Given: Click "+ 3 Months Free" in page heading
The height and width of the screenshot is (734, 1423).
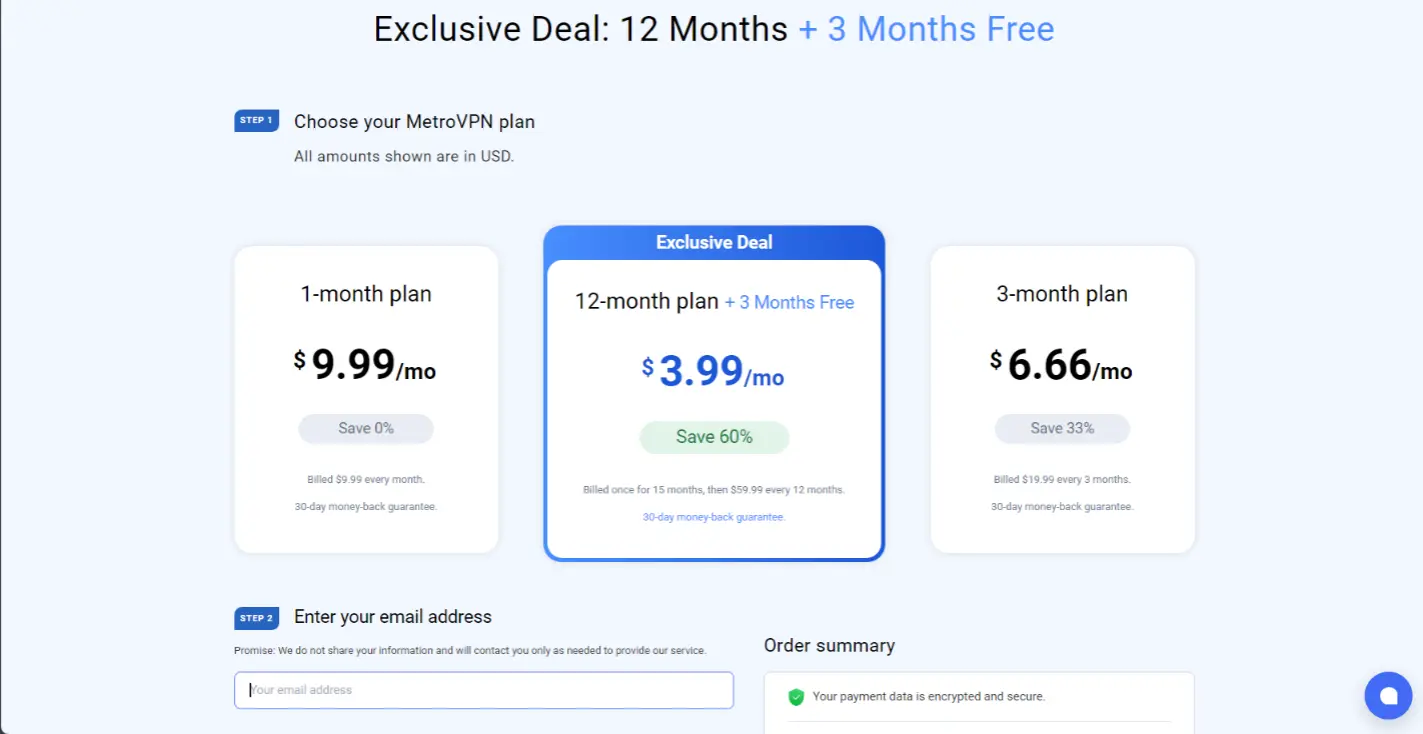Looking at the screenshot, I should coord(926,29).
